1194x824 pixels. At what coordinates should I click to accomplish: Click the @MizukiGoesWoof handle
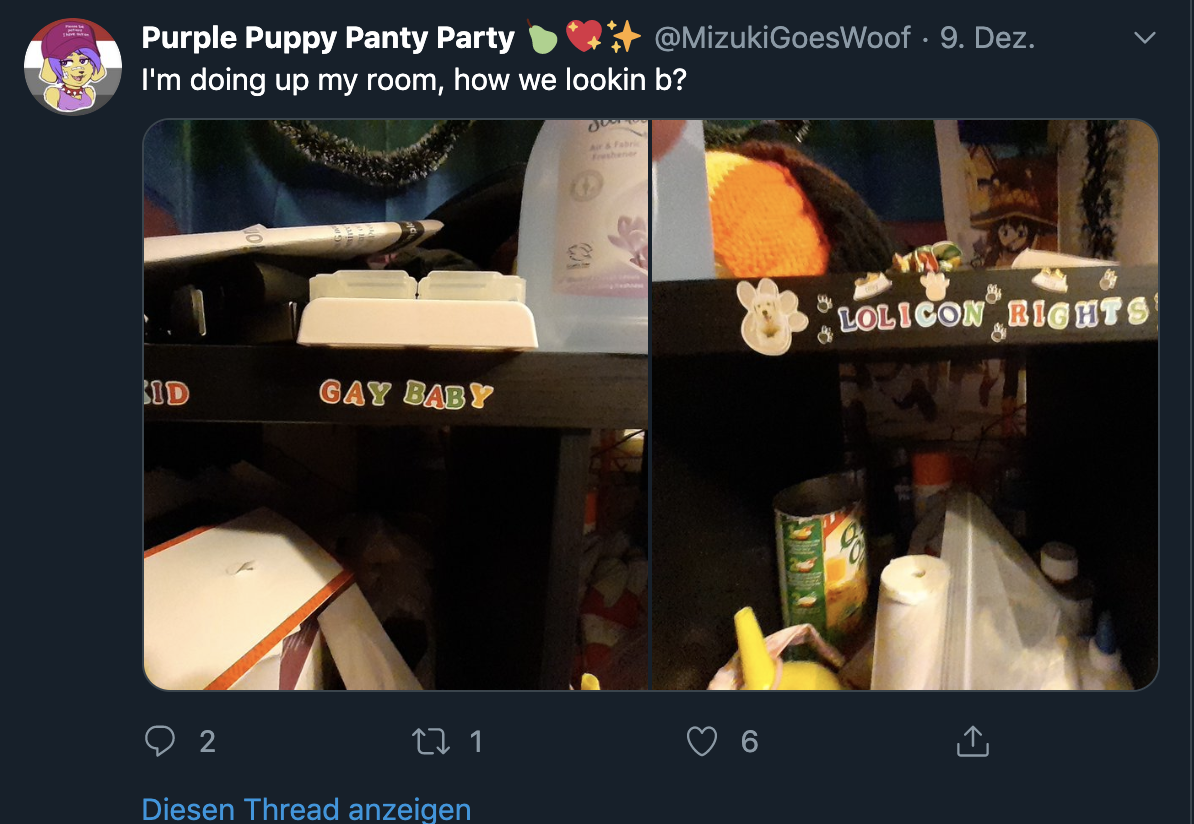pos(782,37)
